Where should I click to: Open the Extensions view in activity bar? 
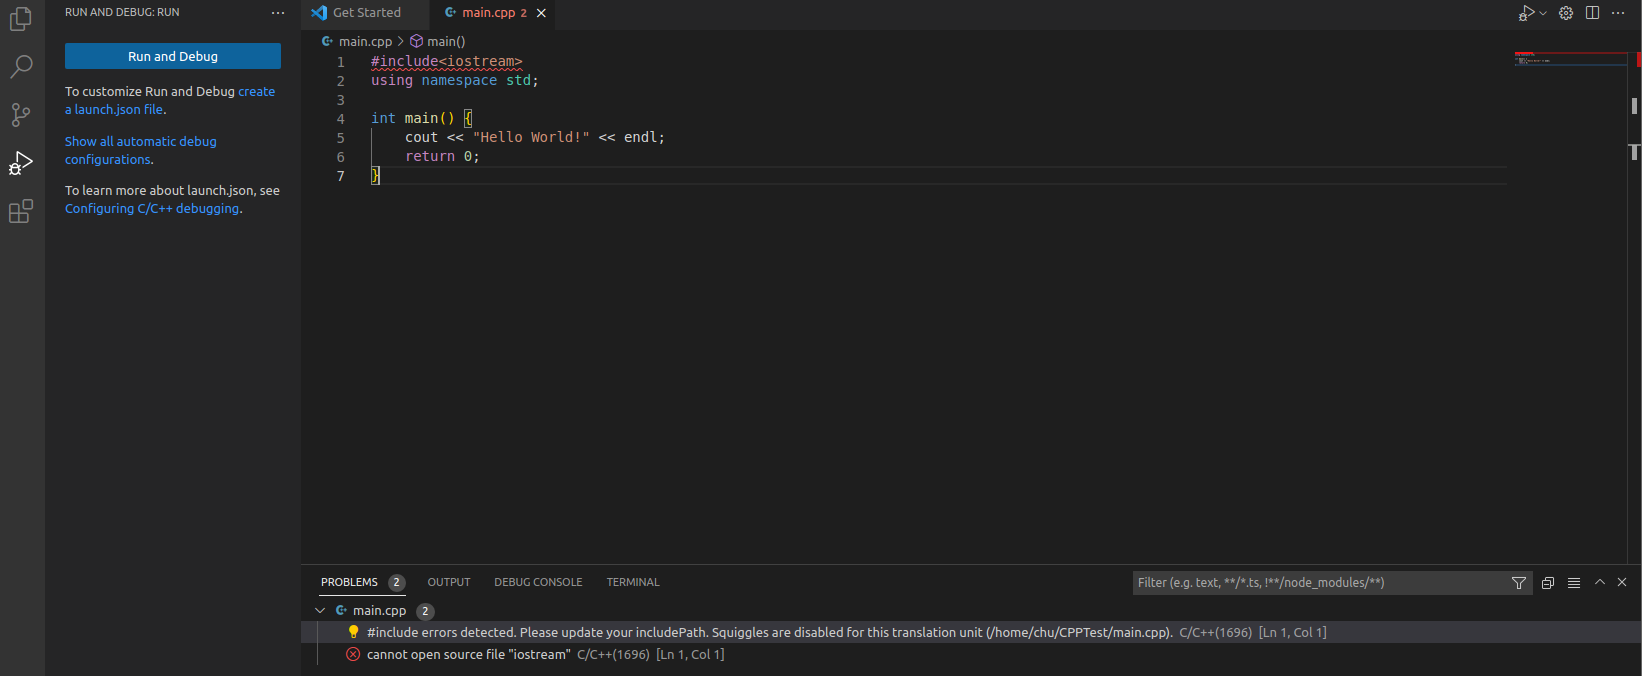[x=21, y=211]
